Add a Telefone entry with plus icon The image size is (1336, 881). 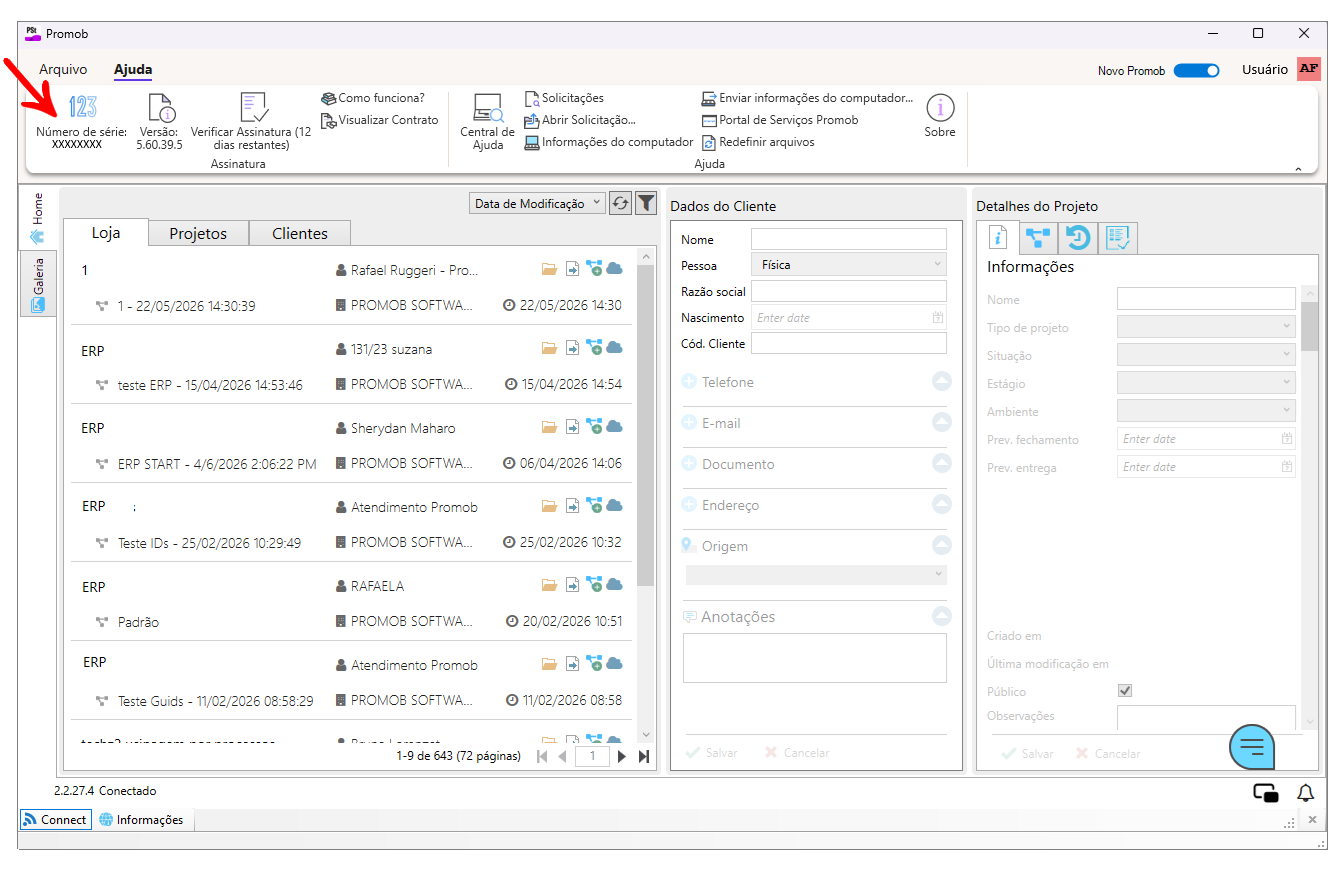(x=689, y=382)
